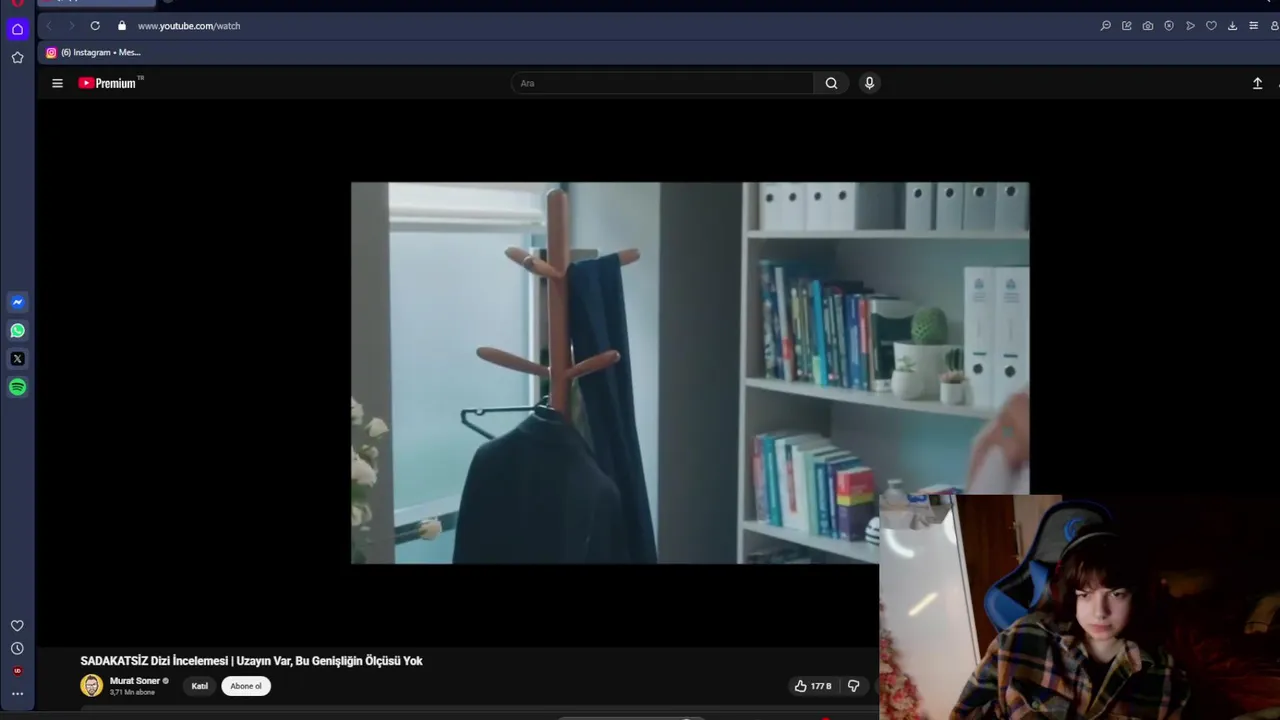Viewport: 1280px width, 720px height.
Task: Click the site security padlock icon
Action: [122, 26]
